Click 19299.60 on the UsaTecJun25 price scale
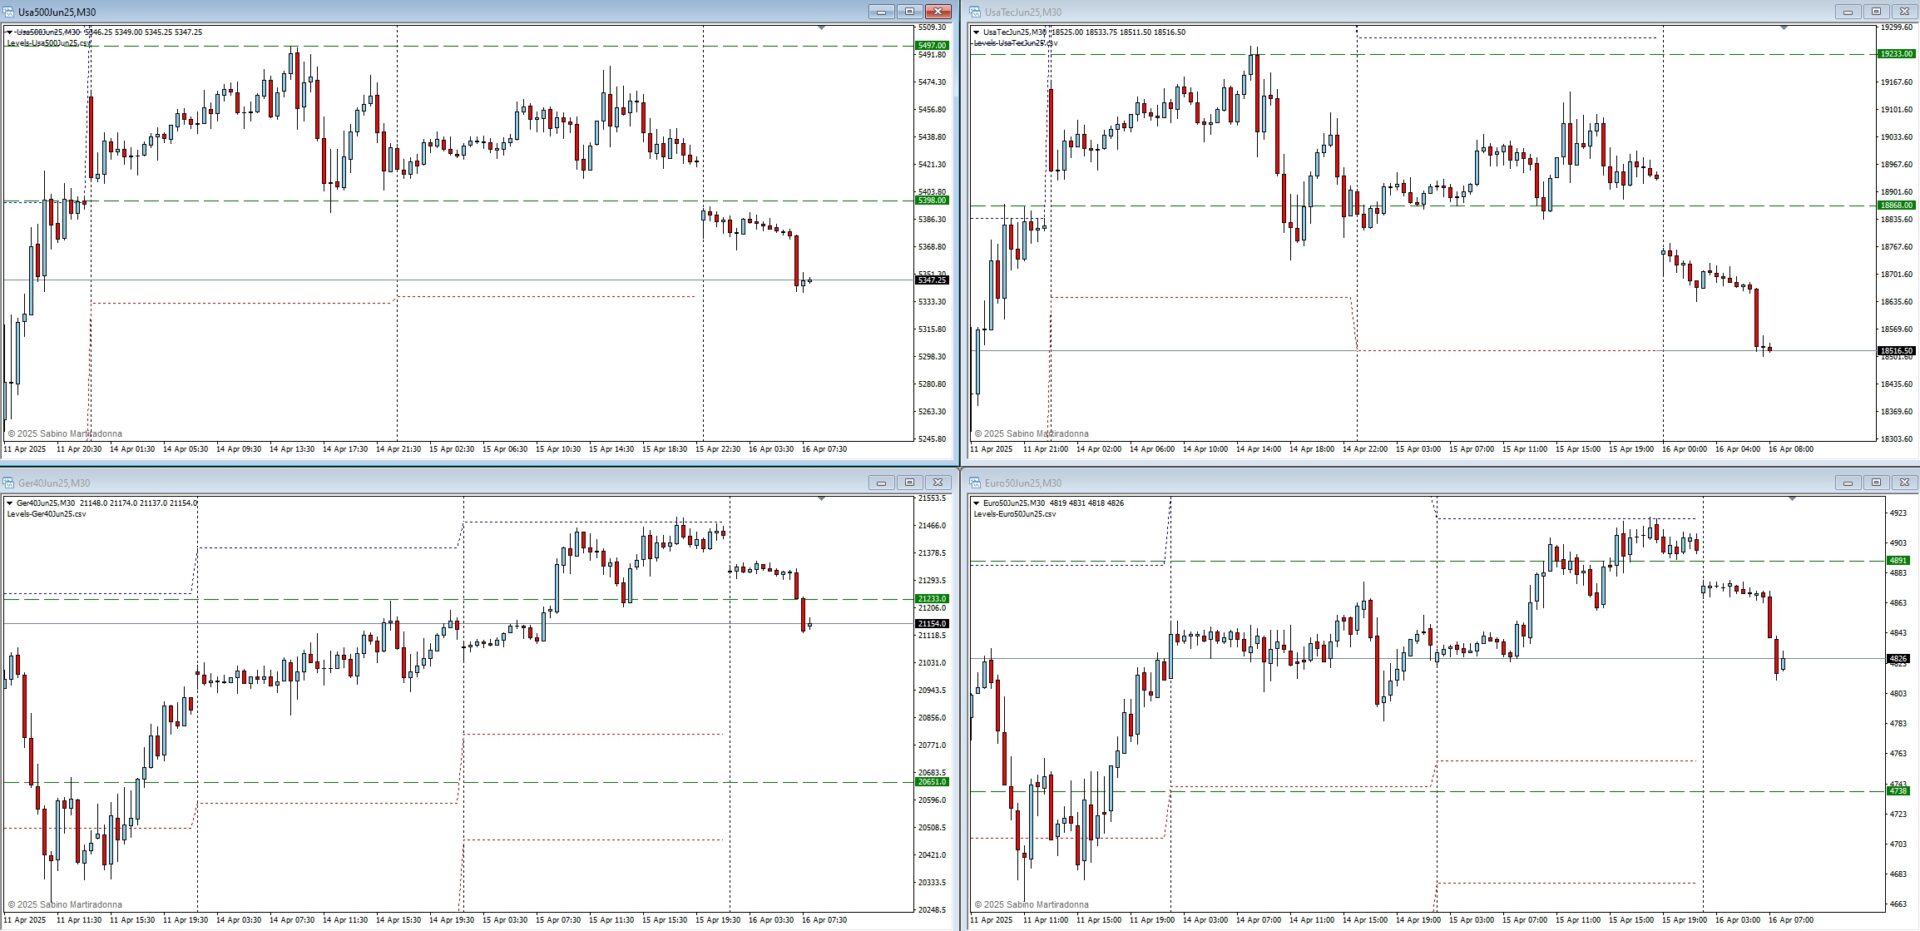Viewport: 1920px width, 931px height. [1897, 28]
